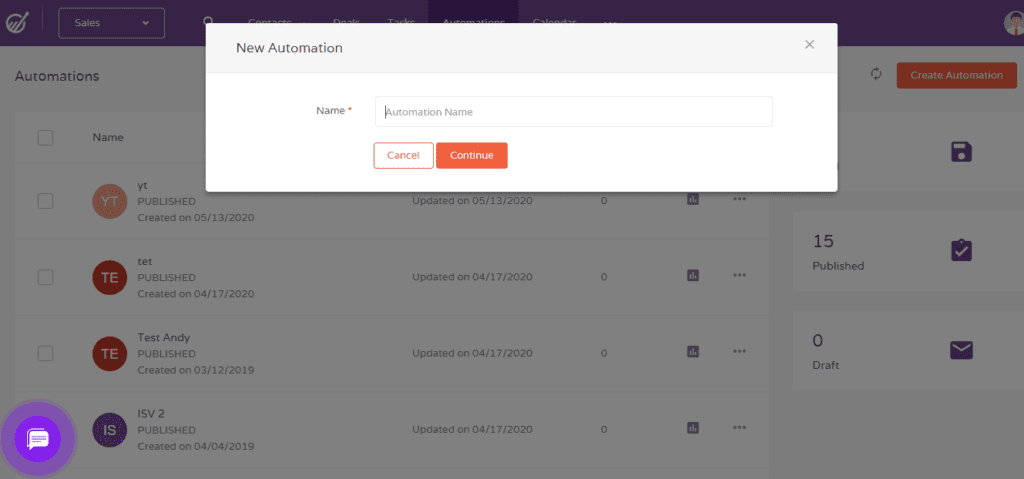Cancel the New Automation dialog
The image size is (1024, 479).
pos(404,156)
